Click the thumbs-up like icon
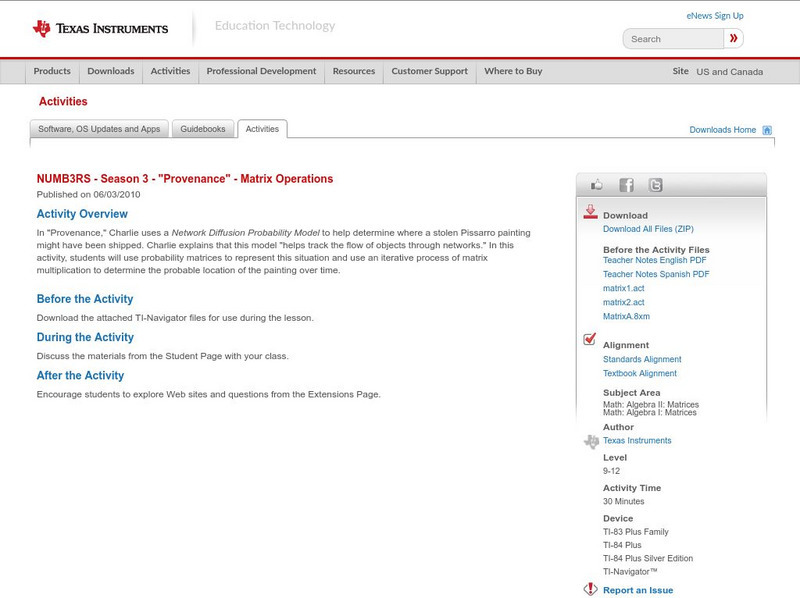 pyautogui.click(x=596, y=185)
